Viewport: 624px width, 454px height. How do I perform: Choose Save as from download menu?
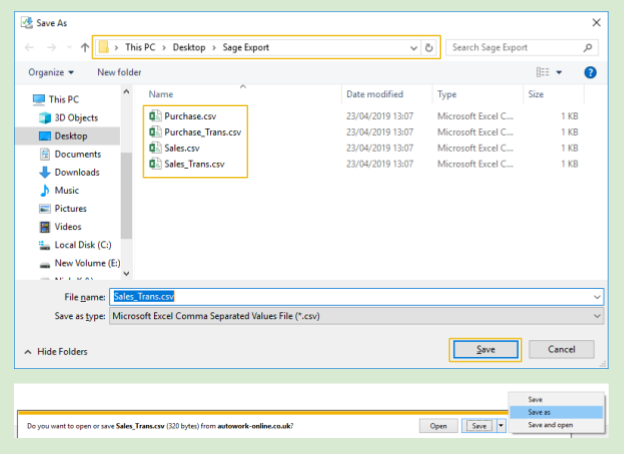(x=539, y=412)
